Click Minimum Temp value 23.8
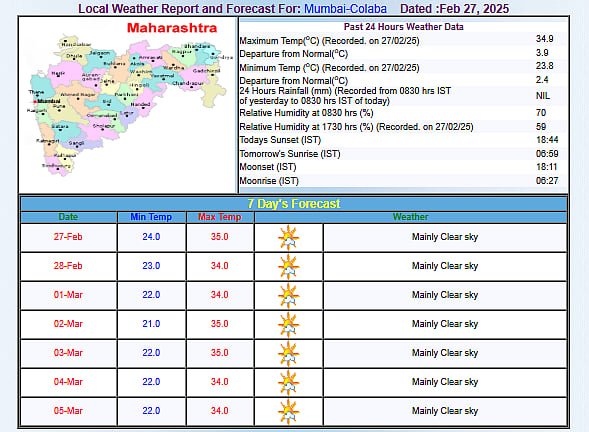Viewport: 589px width, 432px height. coord(544,66)
